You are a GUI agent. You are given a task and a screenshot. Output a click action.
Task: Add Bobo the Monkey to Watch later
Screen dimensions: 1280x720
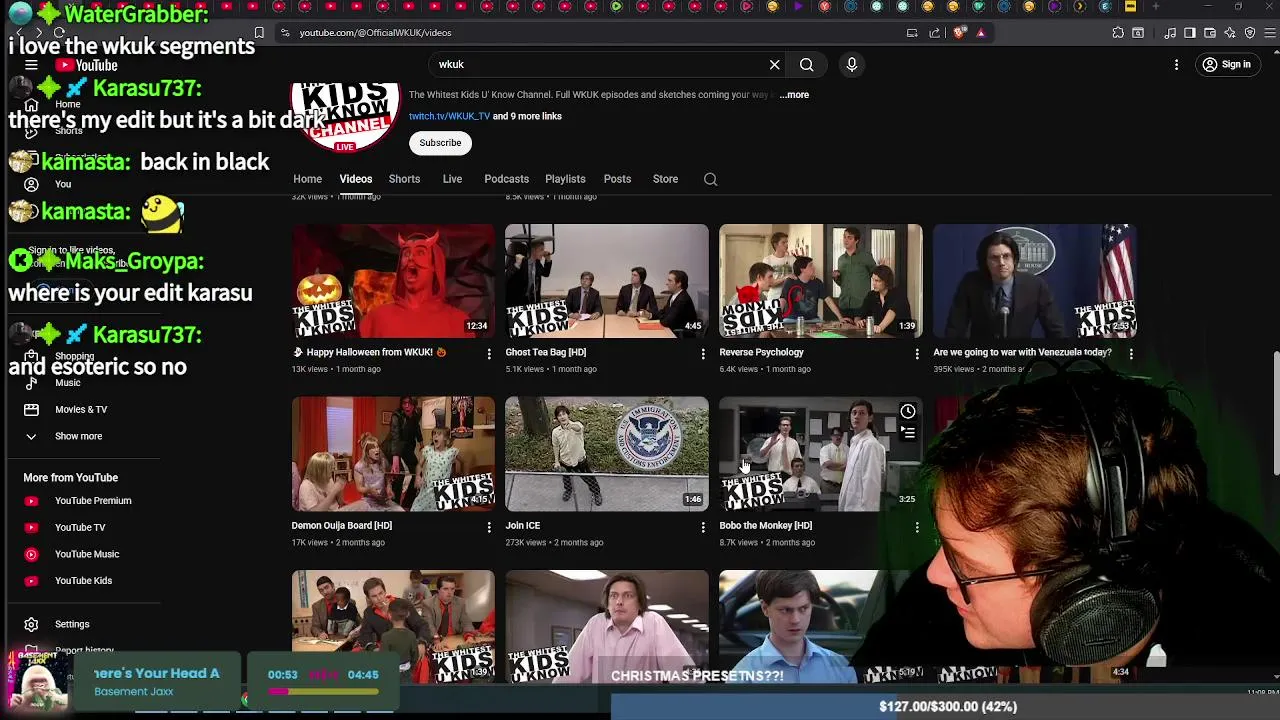tap(907, 411)
